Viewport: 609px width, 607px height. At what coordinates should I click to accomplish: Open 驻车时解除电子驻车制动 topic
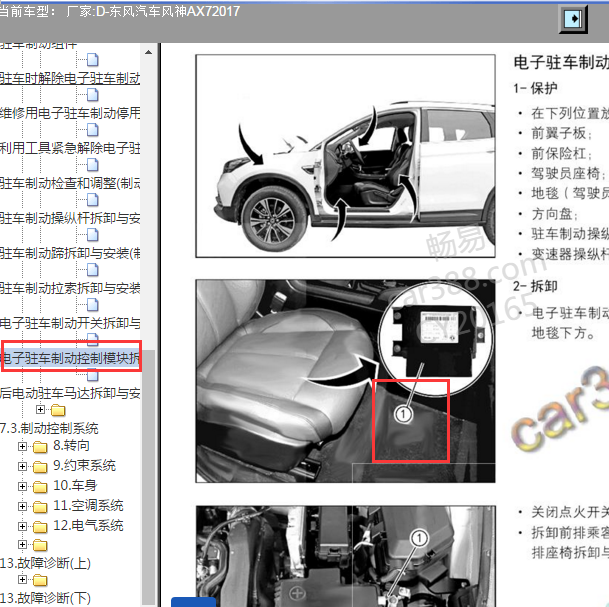(70, 78)
